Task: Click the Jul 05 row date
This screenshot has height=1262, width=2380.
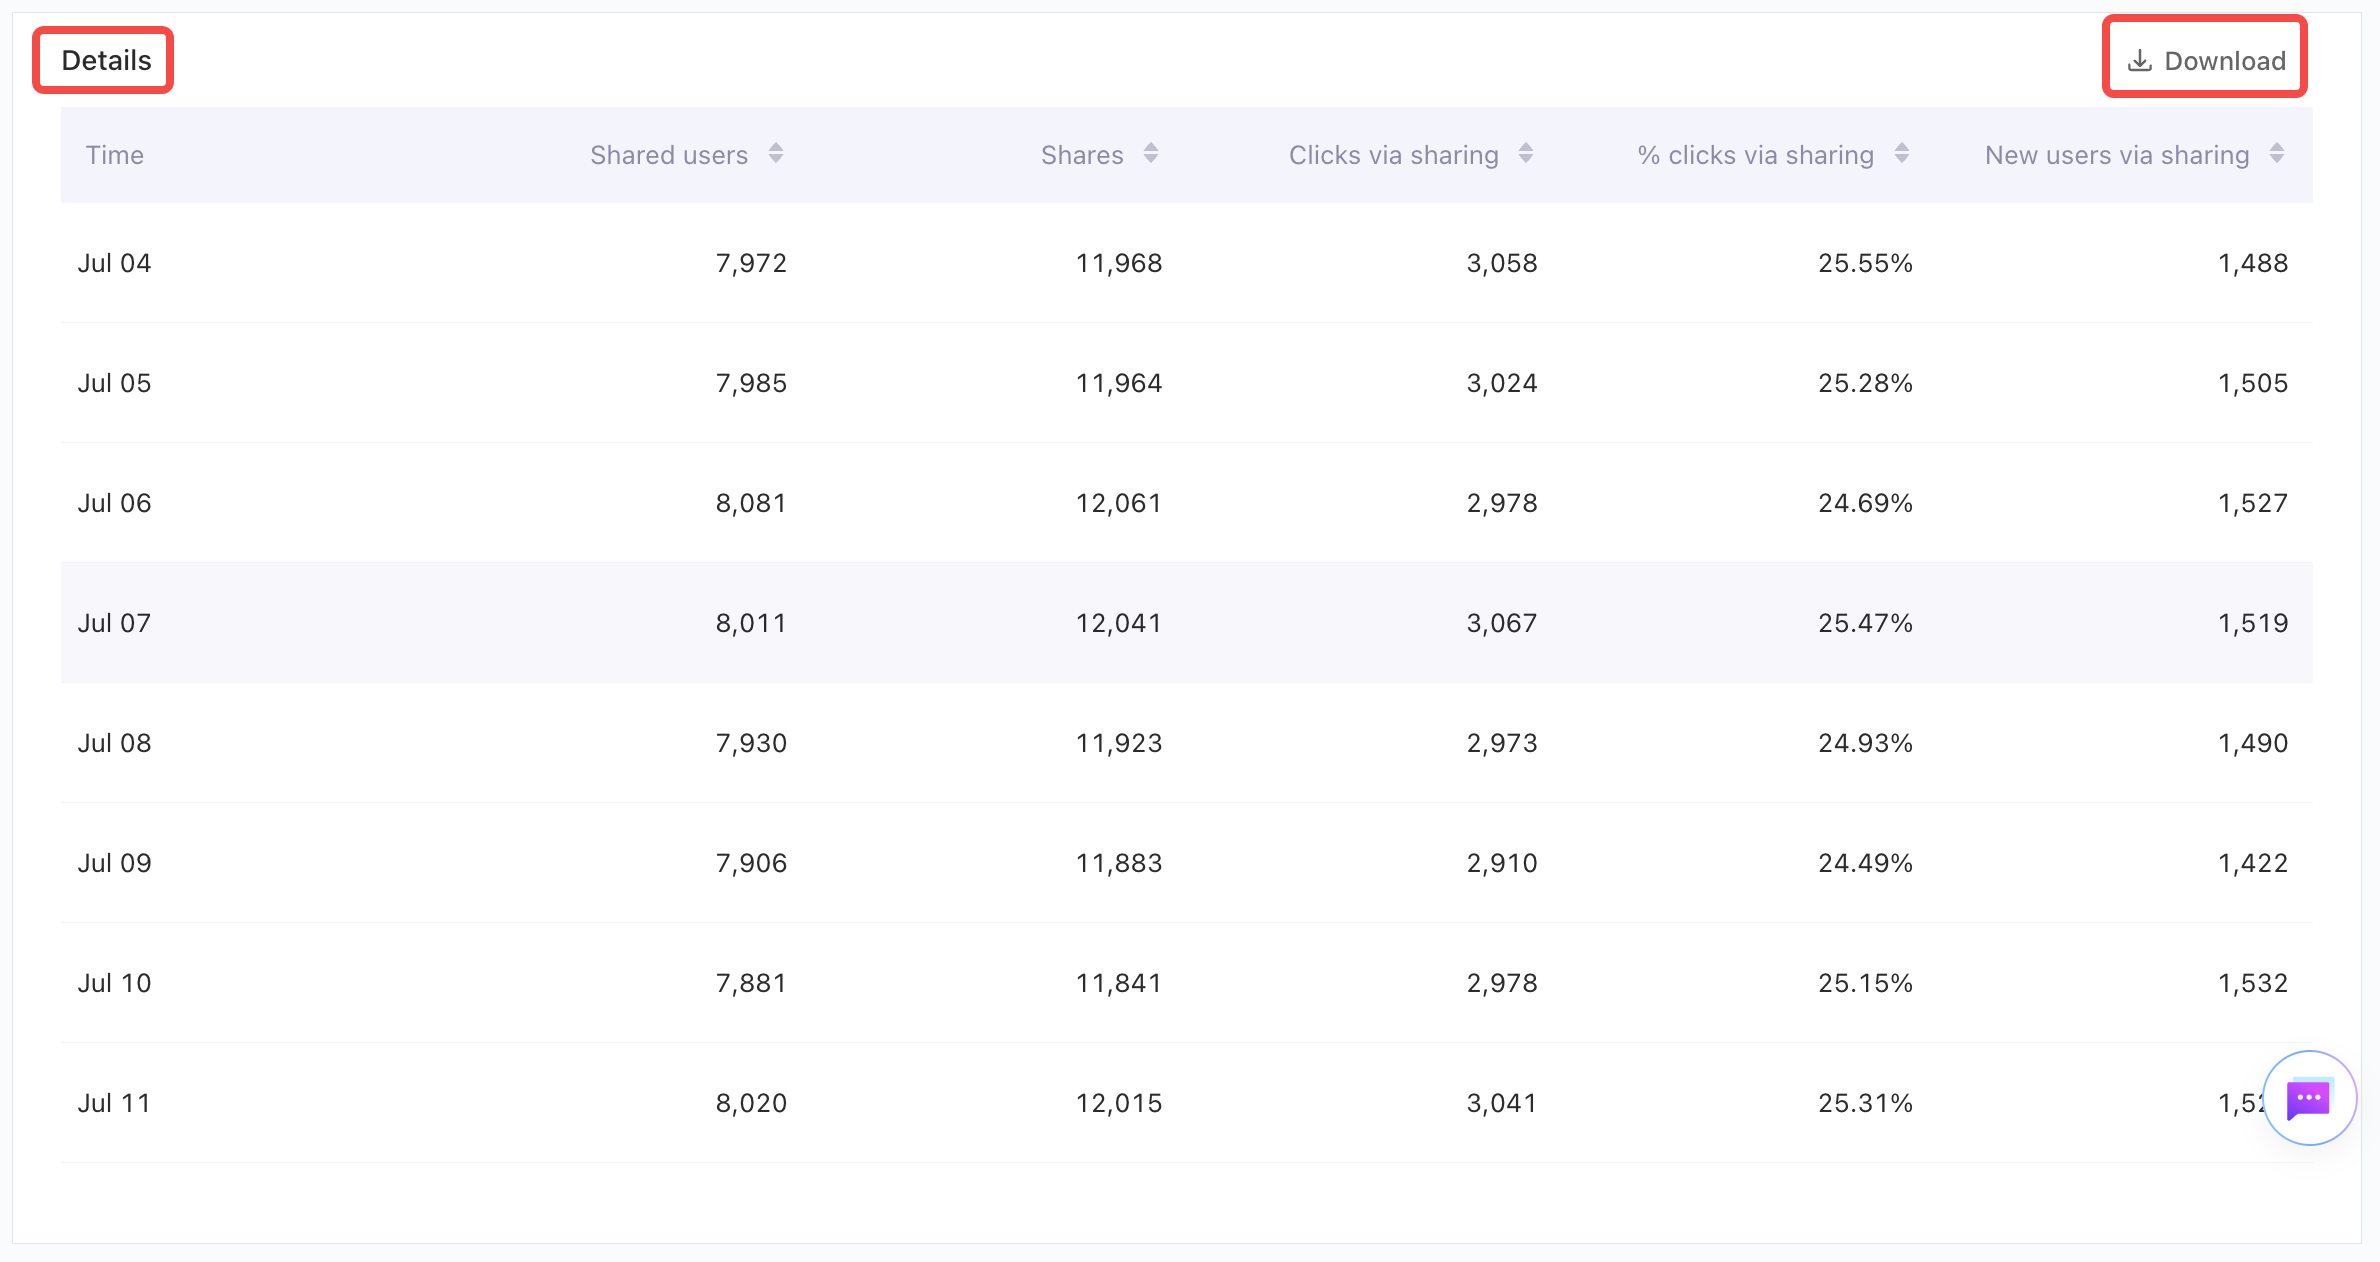Action: [115, 383]
